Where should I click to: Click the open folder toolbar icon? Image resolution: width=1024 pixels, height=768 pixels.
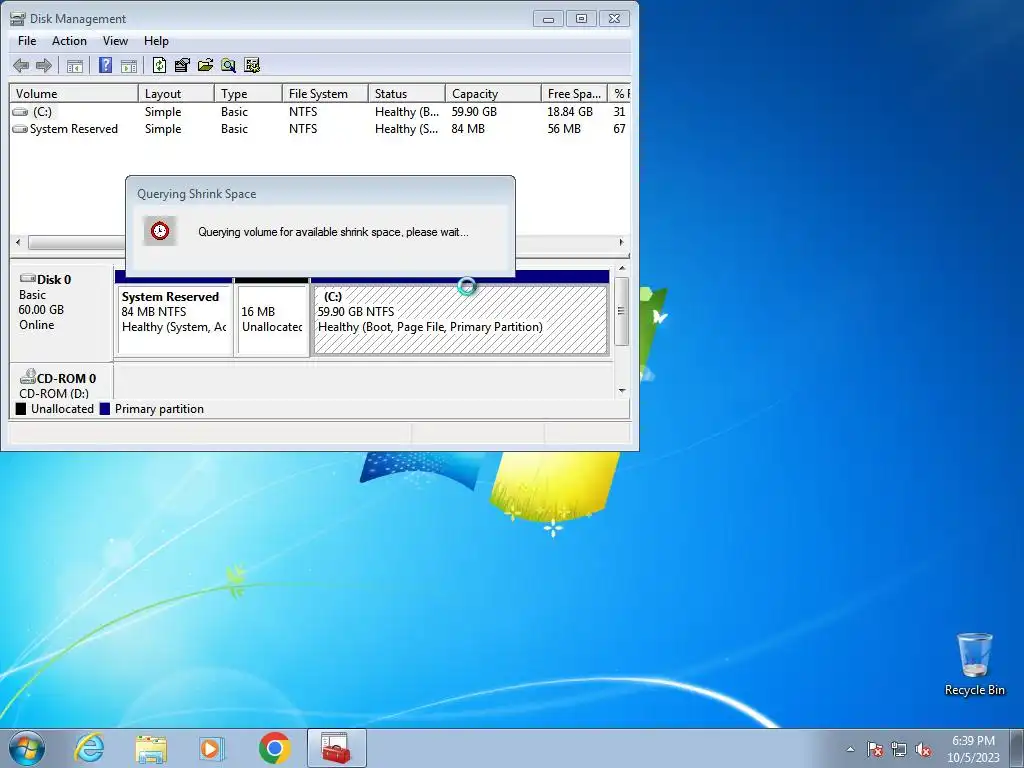[x=205, y=65]
